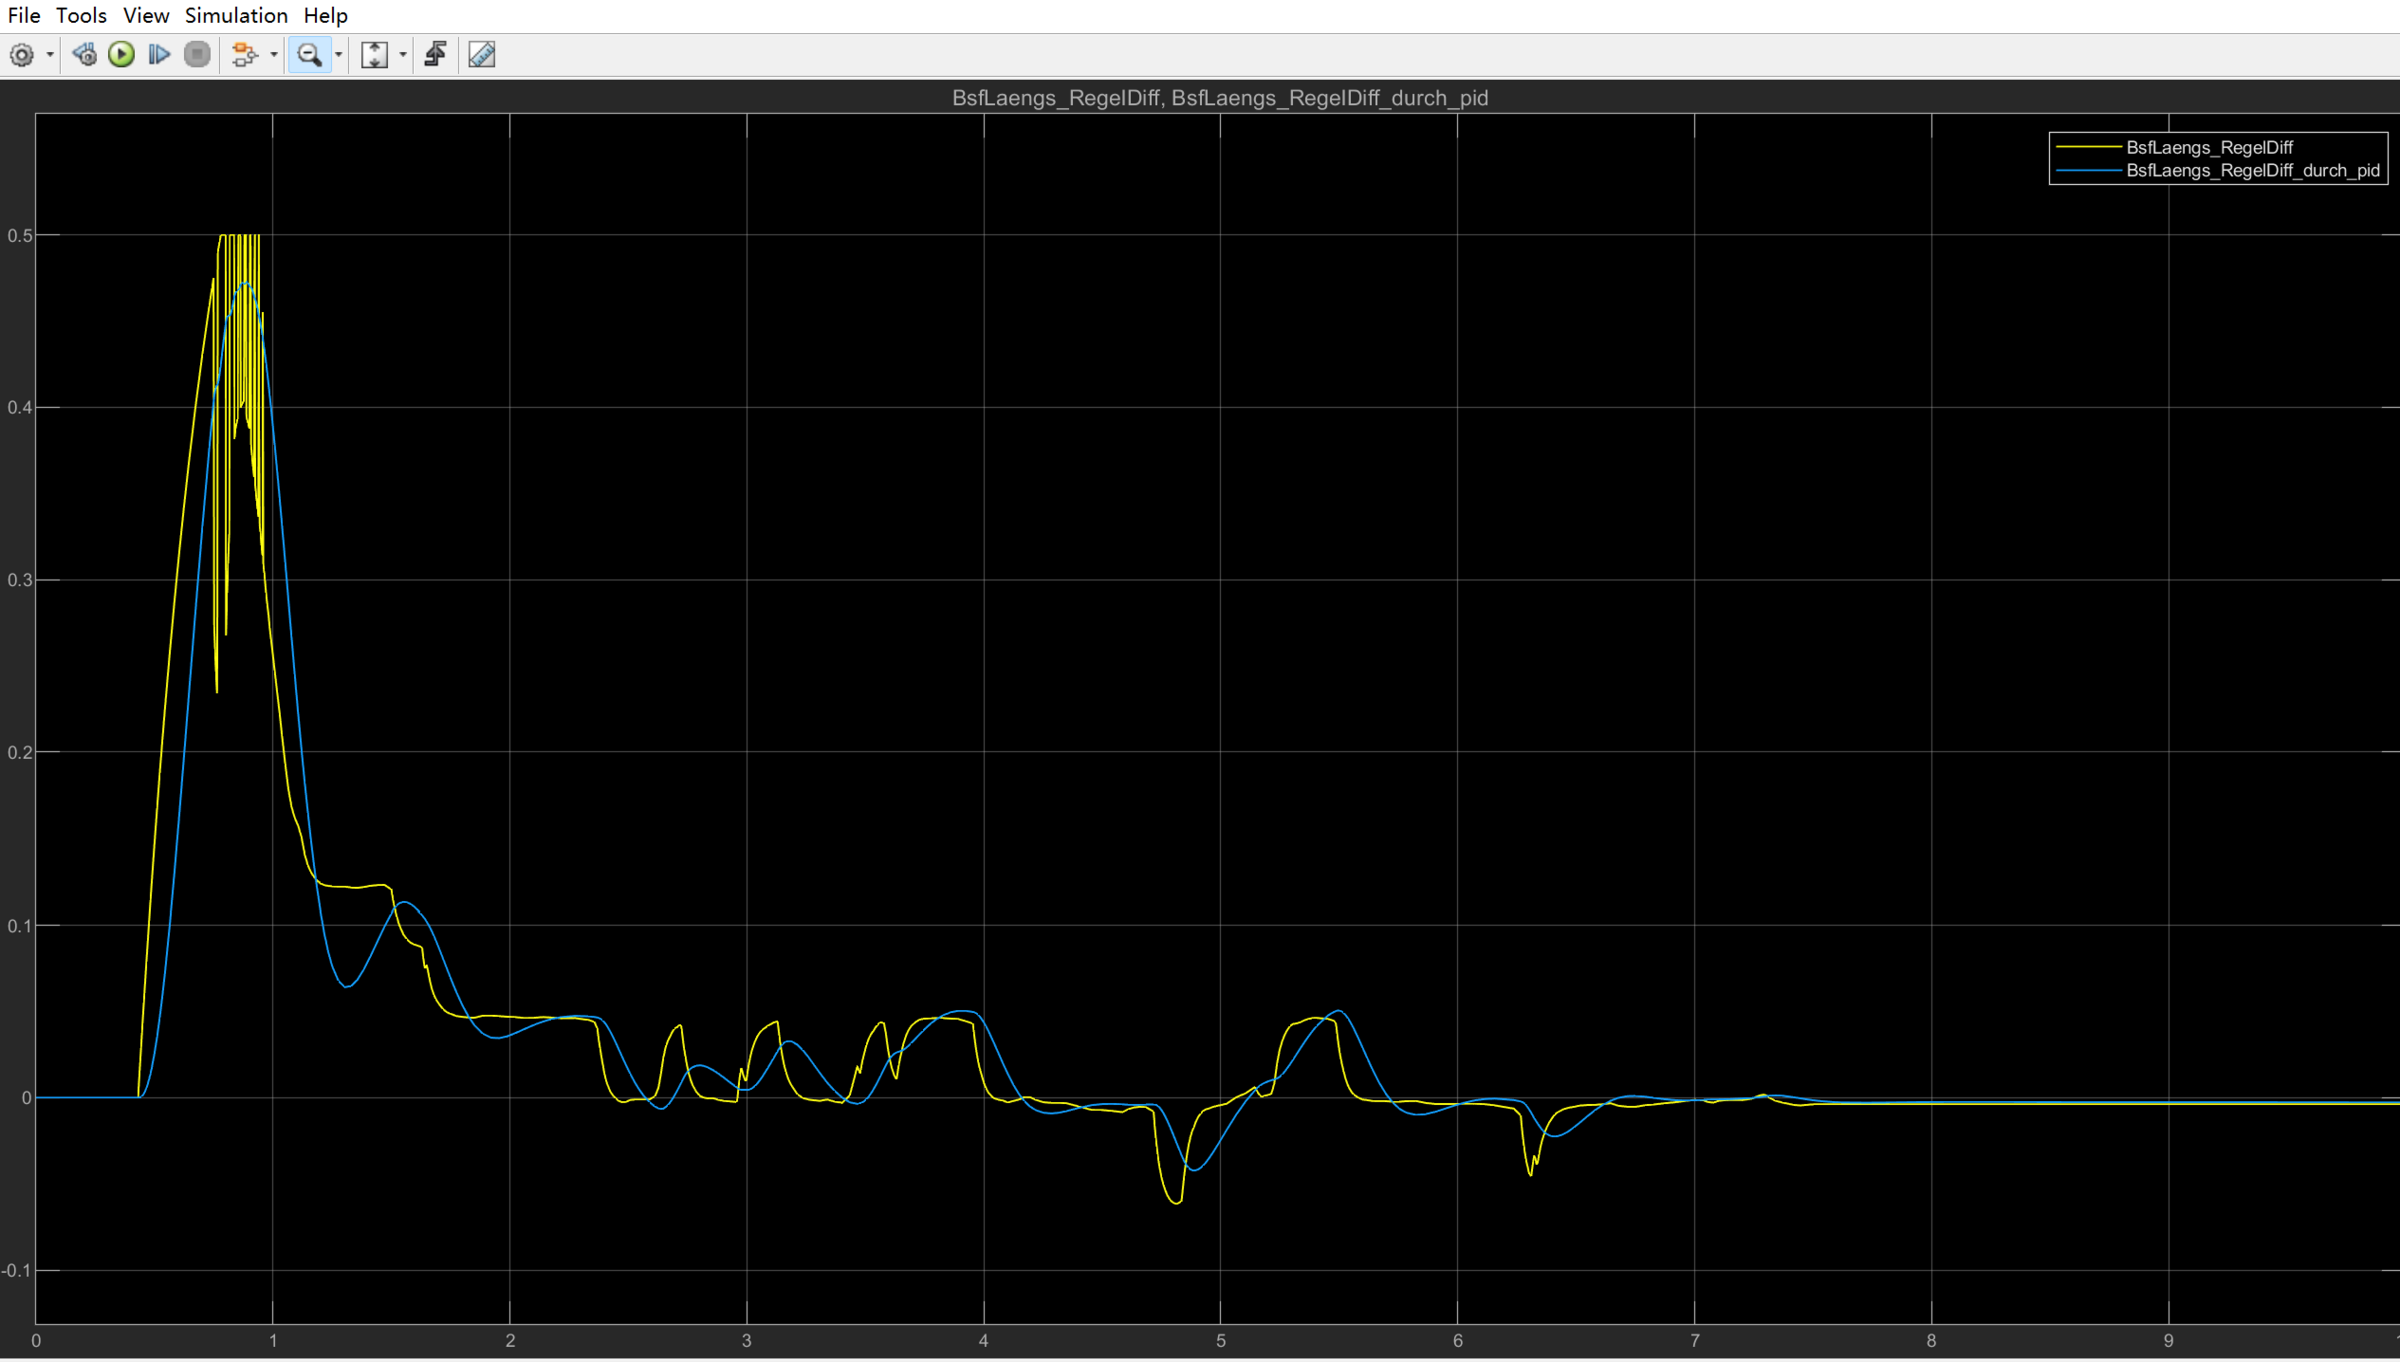
Task: Expand zoom tool options dropdown arrow
Action: (338, 55)
